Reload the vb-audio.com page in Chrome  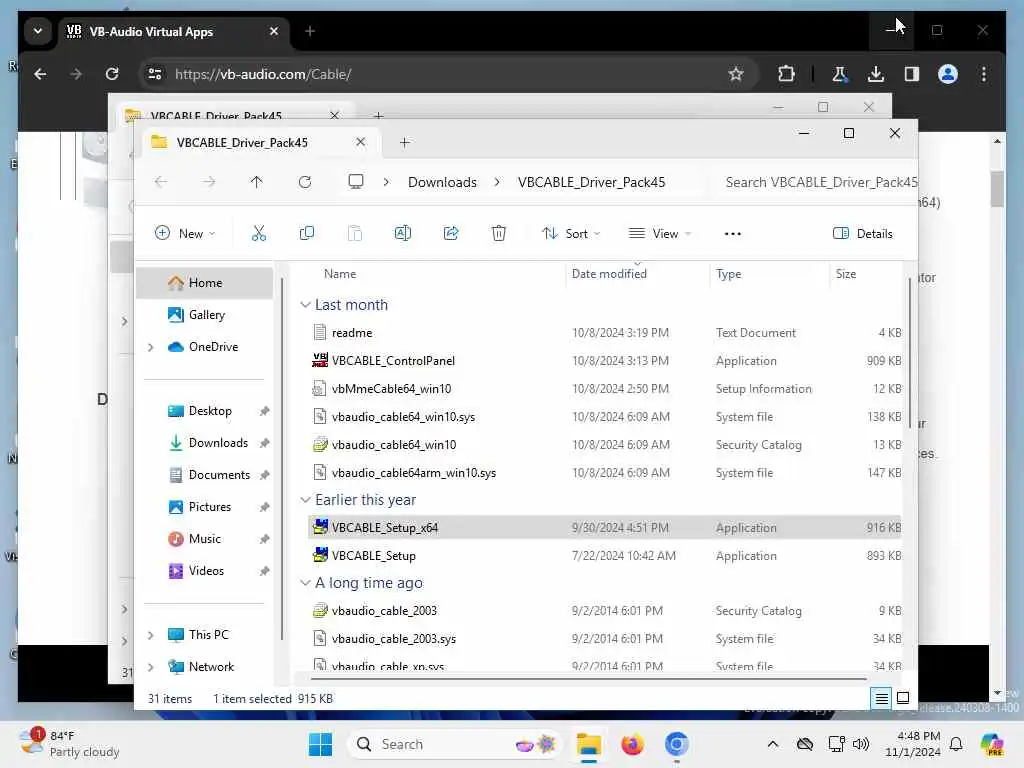click(112, 74)
